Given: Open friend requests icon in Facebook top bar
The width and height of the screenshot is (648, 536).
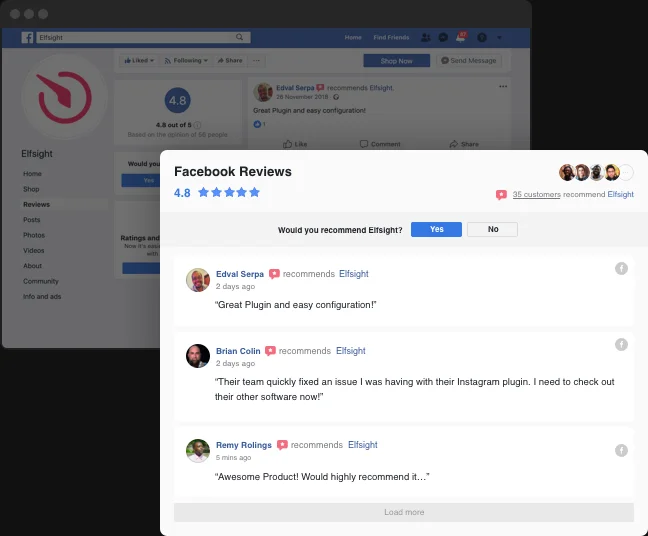Looking at the screenshot, I should [x=425, y=38].
